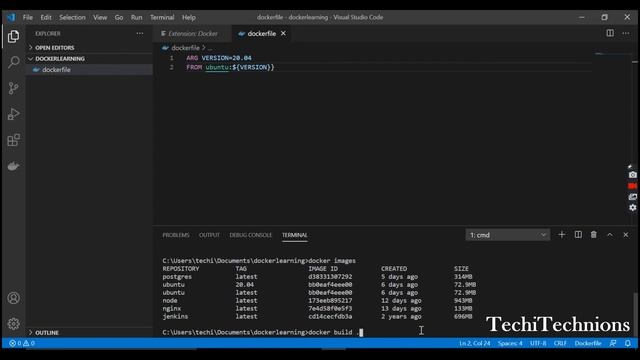Switch to the Terminal panel tab
640x360 pixels.
tap(294, 235)
